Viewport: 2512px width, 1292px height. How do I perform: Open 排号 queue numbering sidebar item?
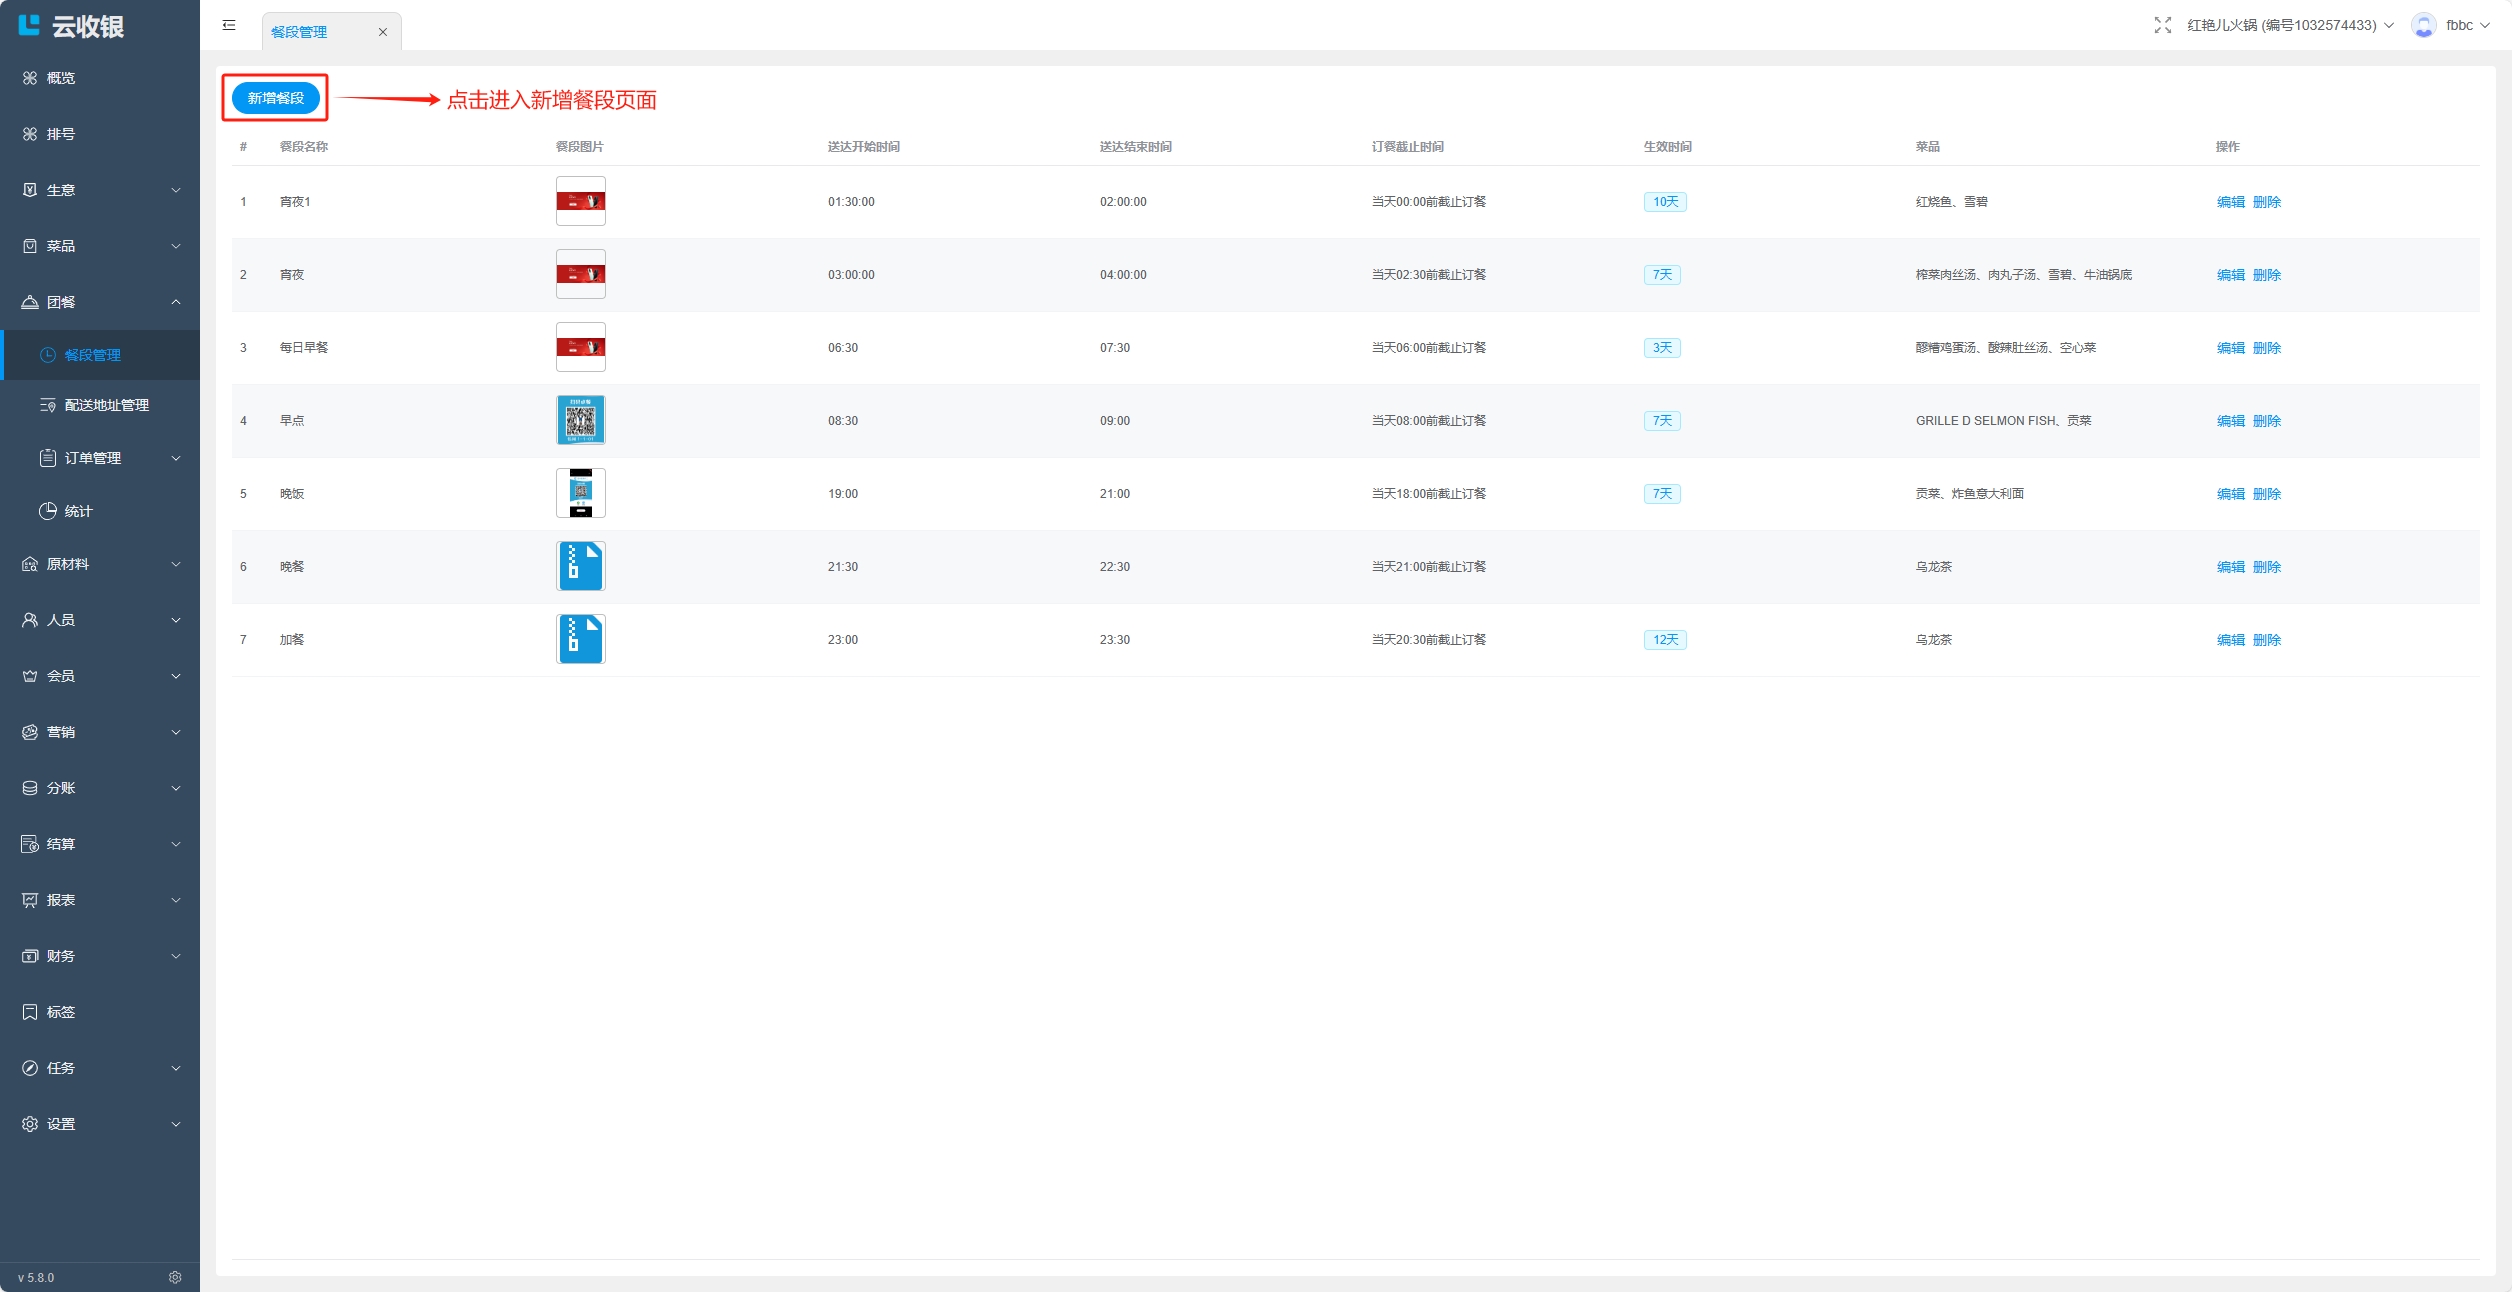click(60, 134)
